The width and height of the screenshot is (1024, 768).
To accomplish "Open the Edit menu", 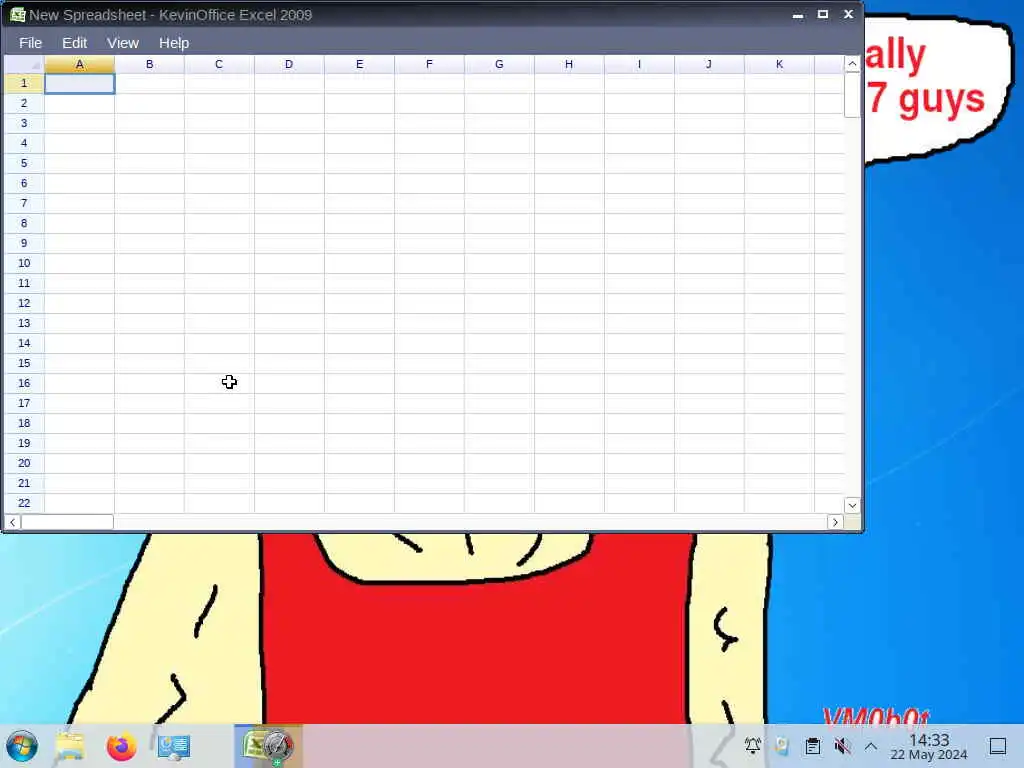I will (74, 43).
